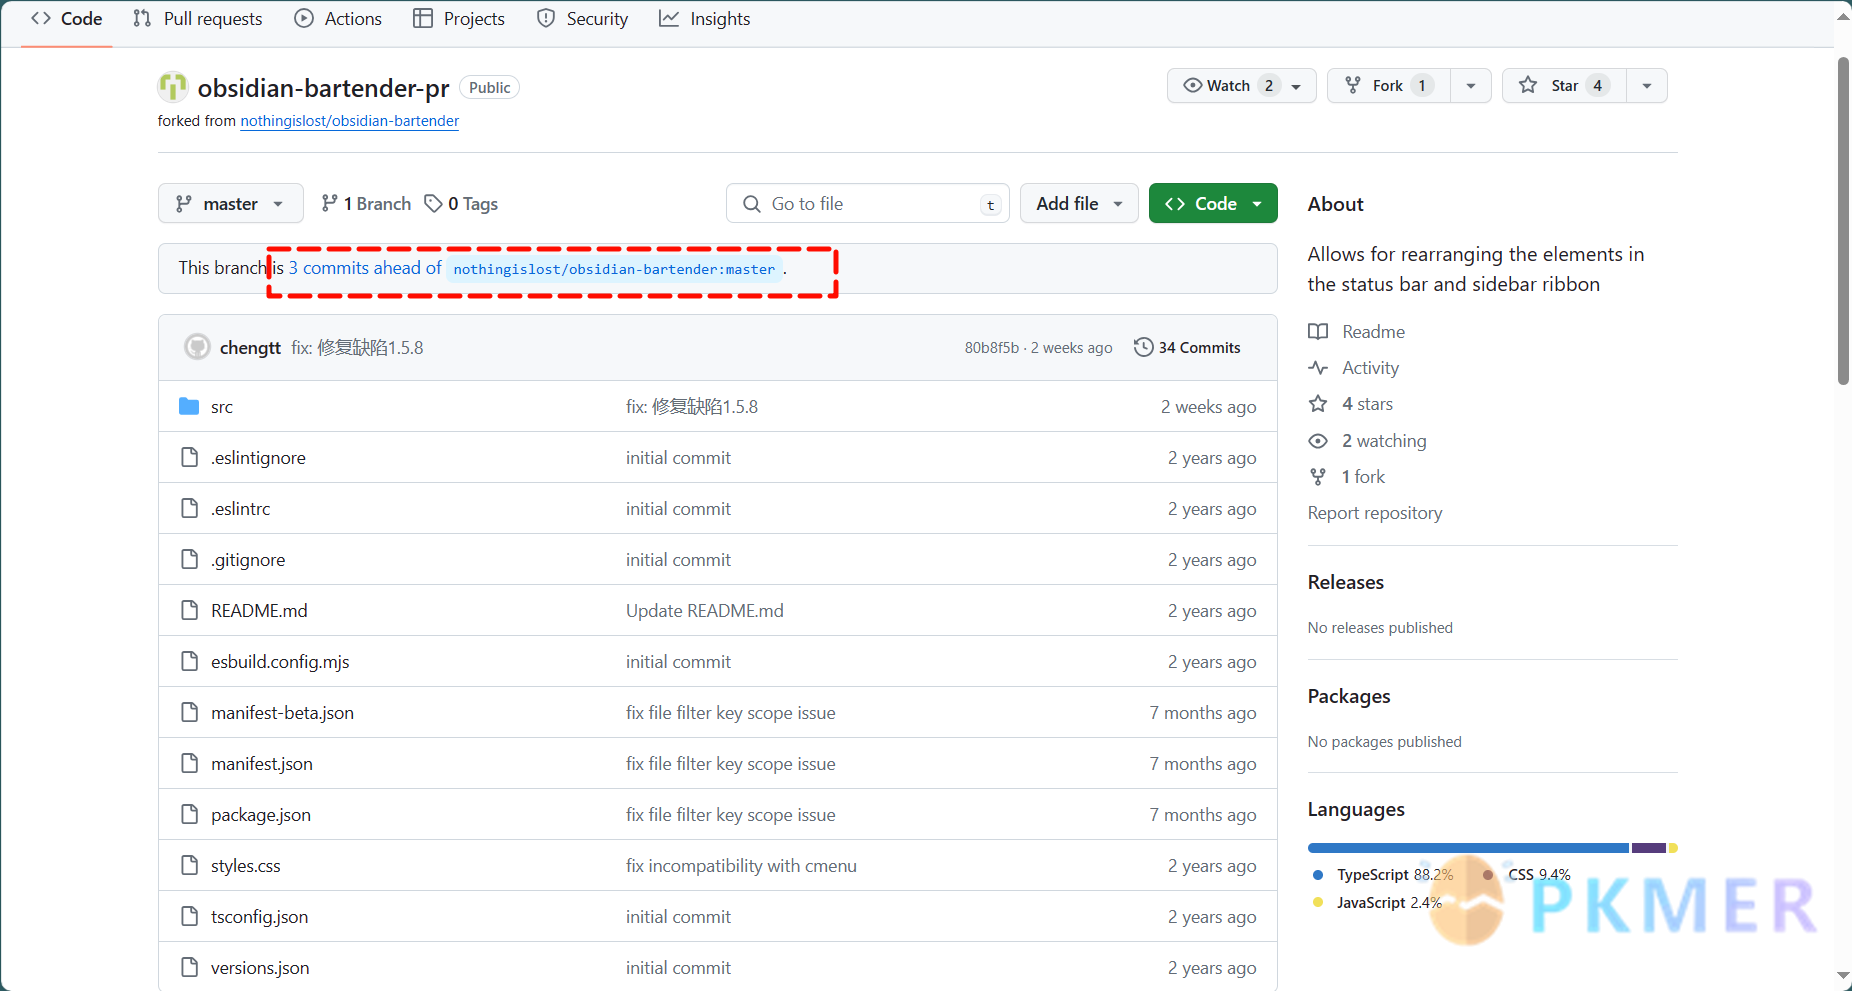
Task: View the 1 Branch list
Action: pos(366,204)
